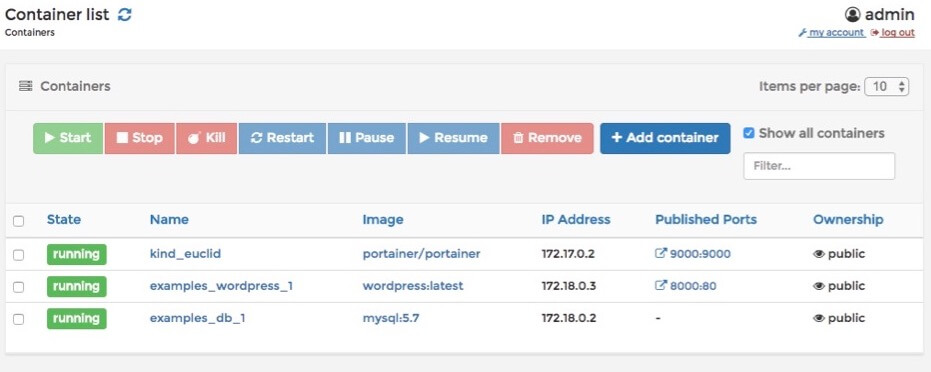Click IP address 172.17.0.2
931x372 pixels.
[x=568, y=254]
